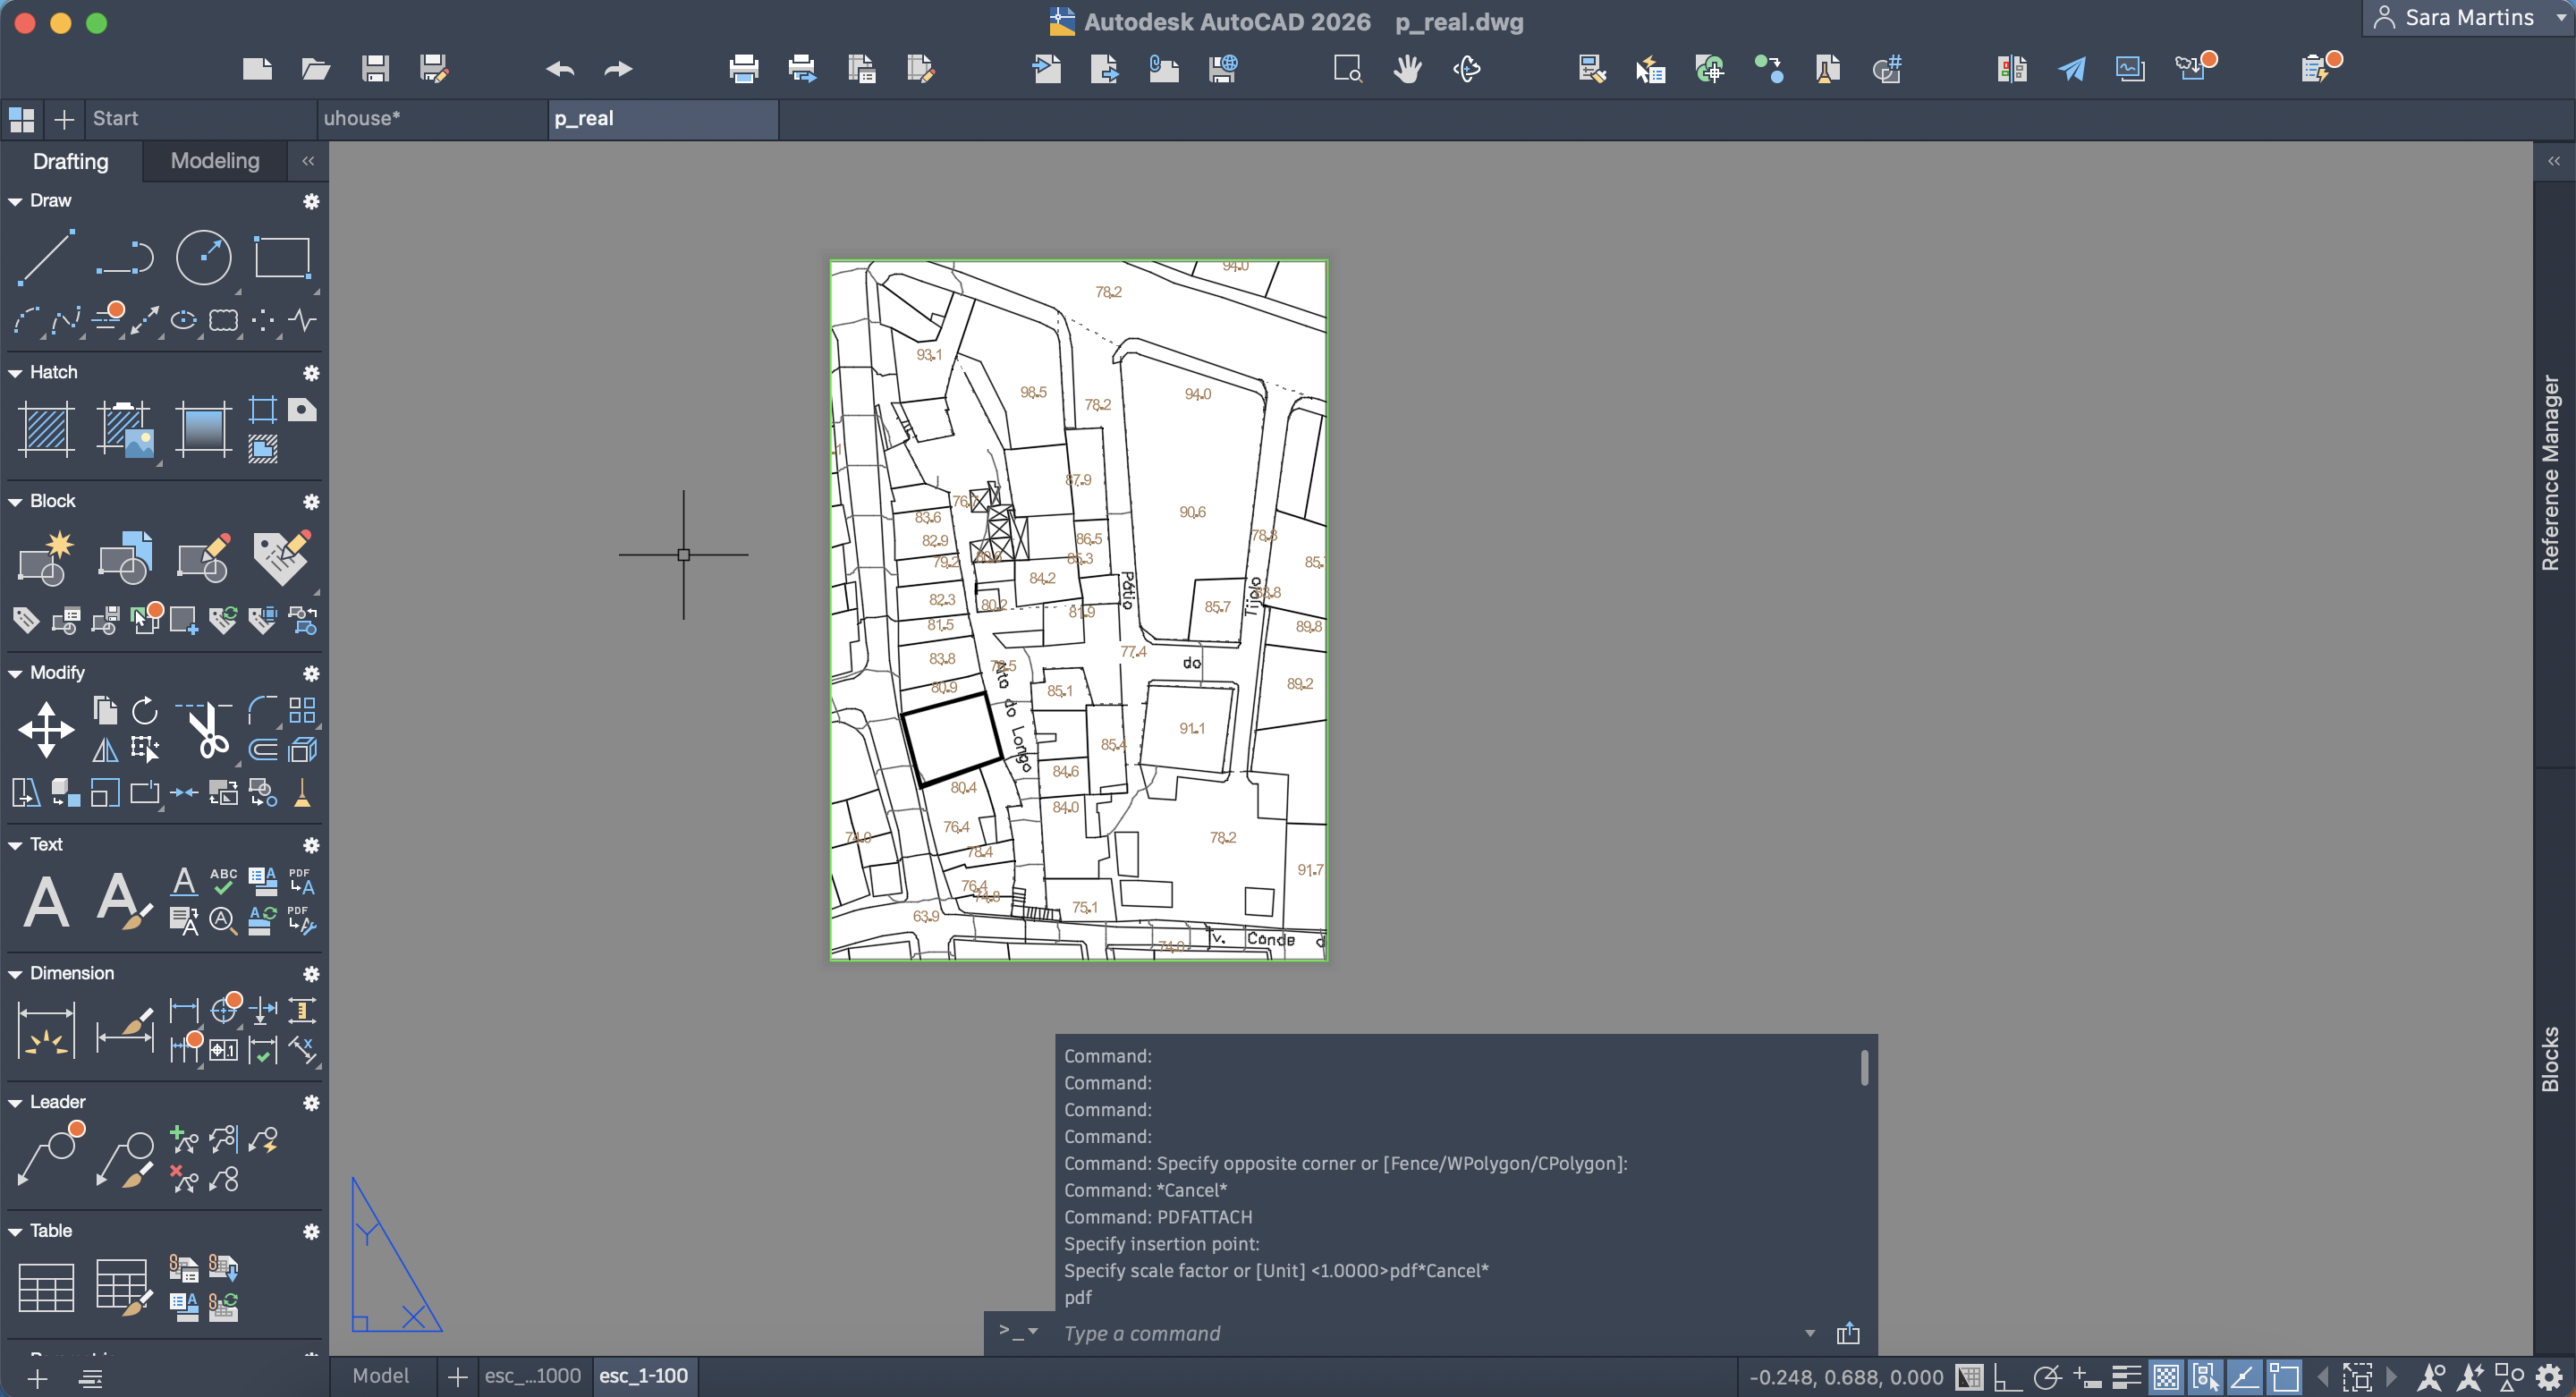The width and height of the screenshot is (2576, 1397).
Task: Click the Plot print icon
Action: coord(743,69)
